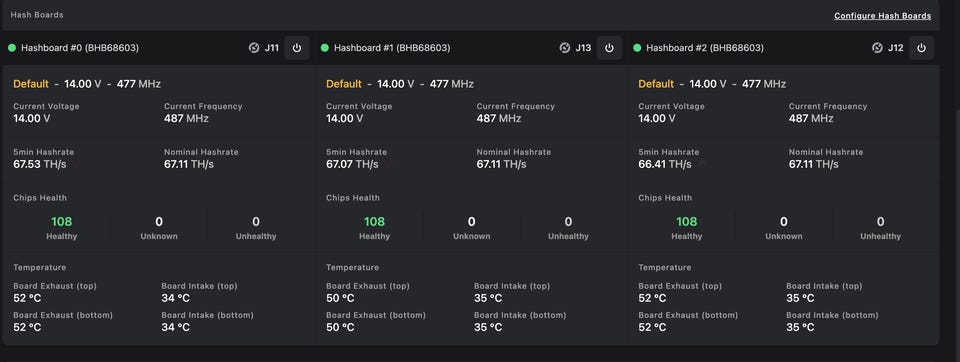Click Hashboard #2 Board Exhaust (top) 52 °C

(653, 298)
